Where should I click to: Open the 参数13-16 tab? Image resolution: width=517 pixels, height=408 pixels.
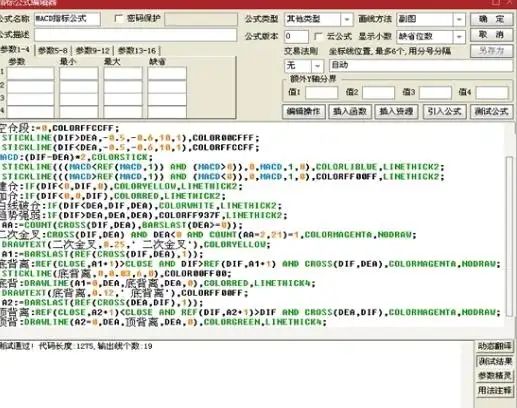137,51
